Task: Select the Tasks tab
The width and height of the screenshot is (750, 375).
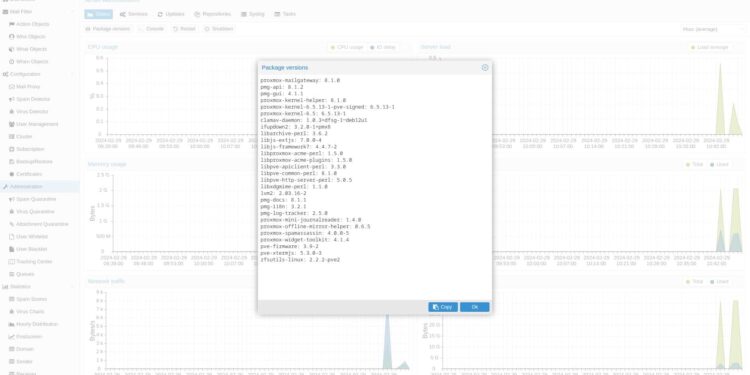Action: tap(285, 14)
